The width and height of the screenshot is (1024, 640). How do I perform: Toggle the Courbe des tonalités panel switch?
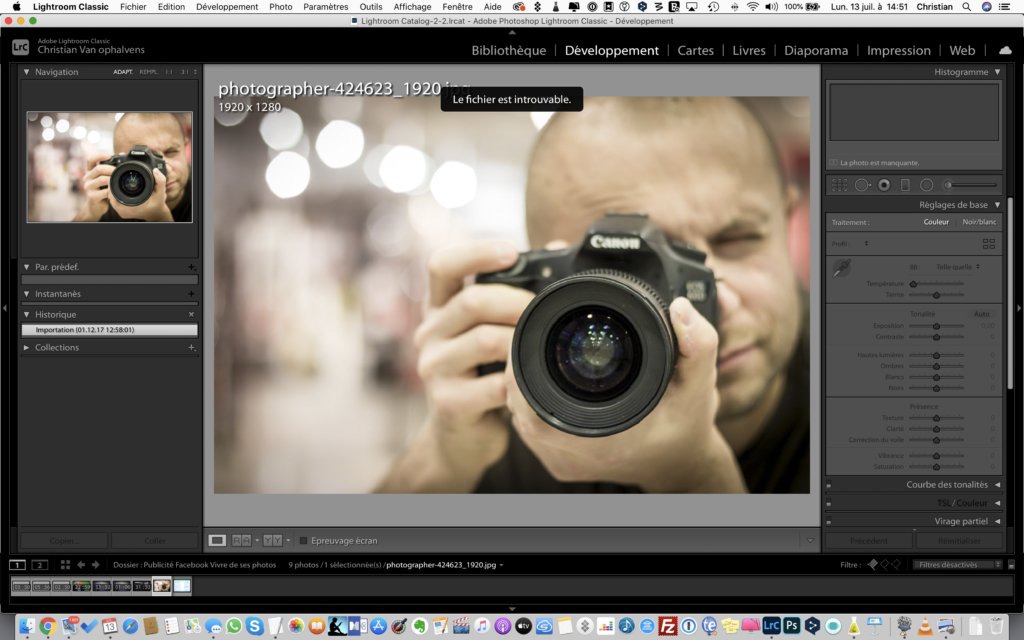(x=829, y=485)
